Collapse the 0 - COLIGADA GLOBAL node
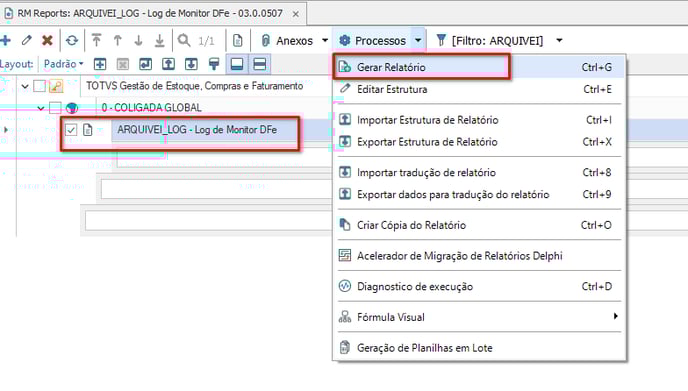Screen dimensions: 688x391 41,108
